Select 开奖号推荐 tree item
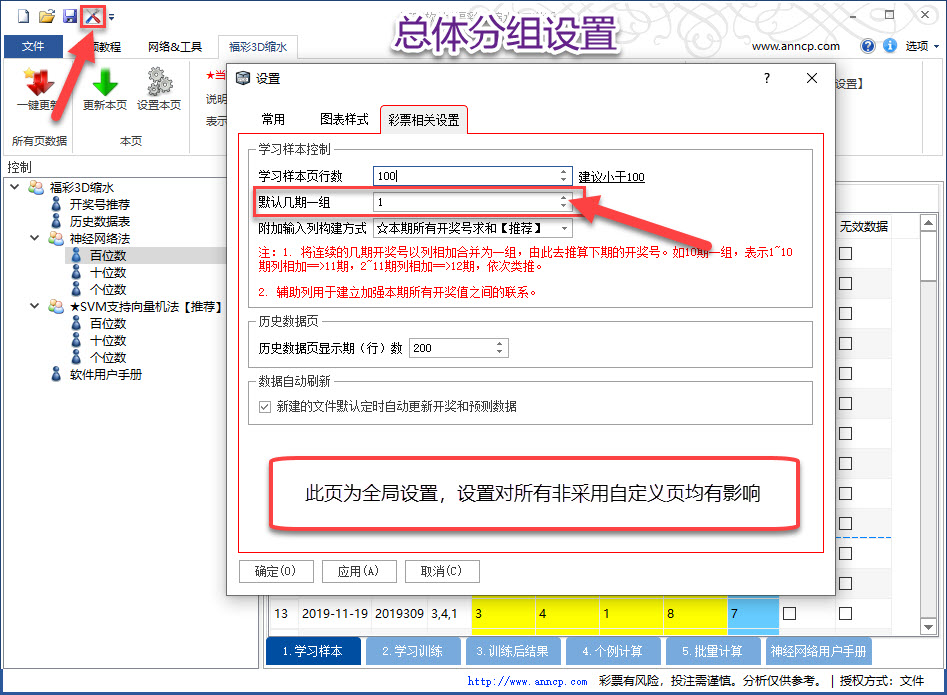 tap(100, 205)
